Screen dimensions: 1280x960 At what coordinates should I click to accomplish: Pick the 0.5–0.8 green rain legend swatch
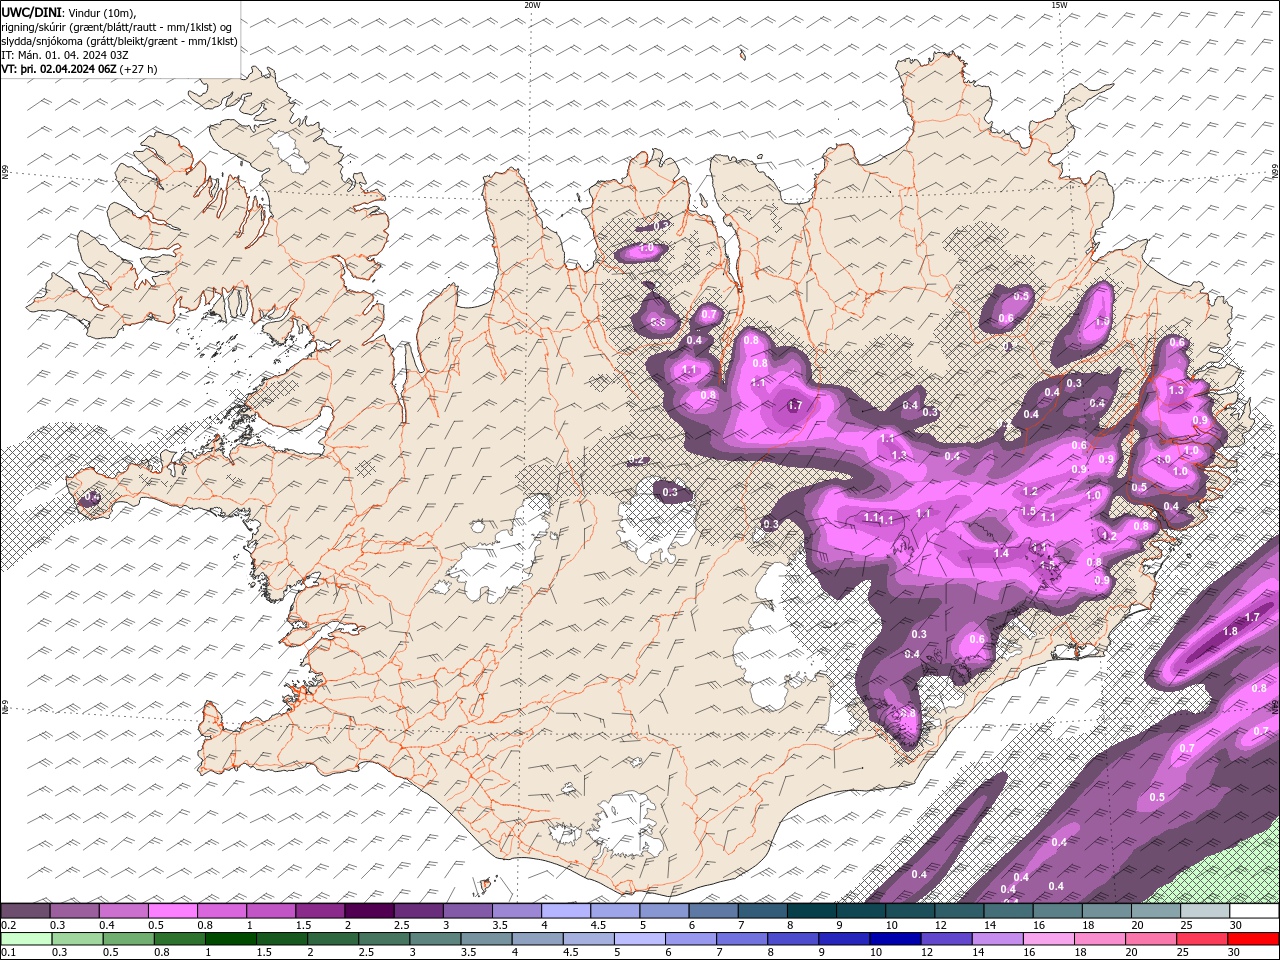128,938
